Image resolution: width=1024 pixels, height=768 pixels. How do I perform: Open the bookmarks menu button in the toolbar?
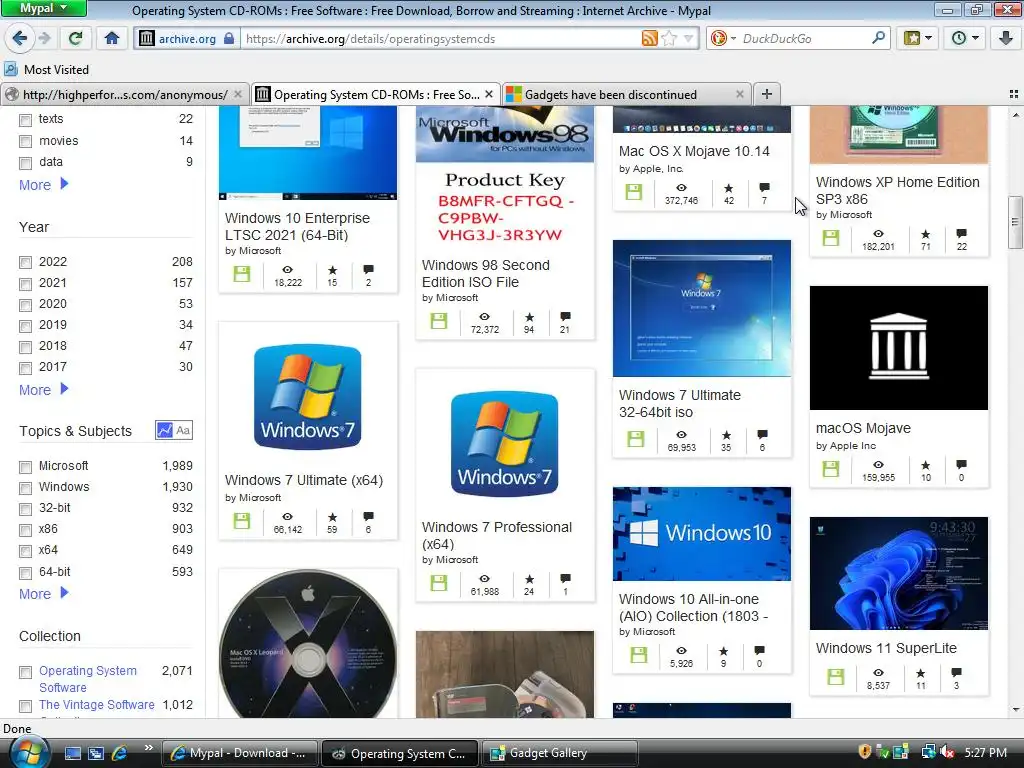point(918,39)
